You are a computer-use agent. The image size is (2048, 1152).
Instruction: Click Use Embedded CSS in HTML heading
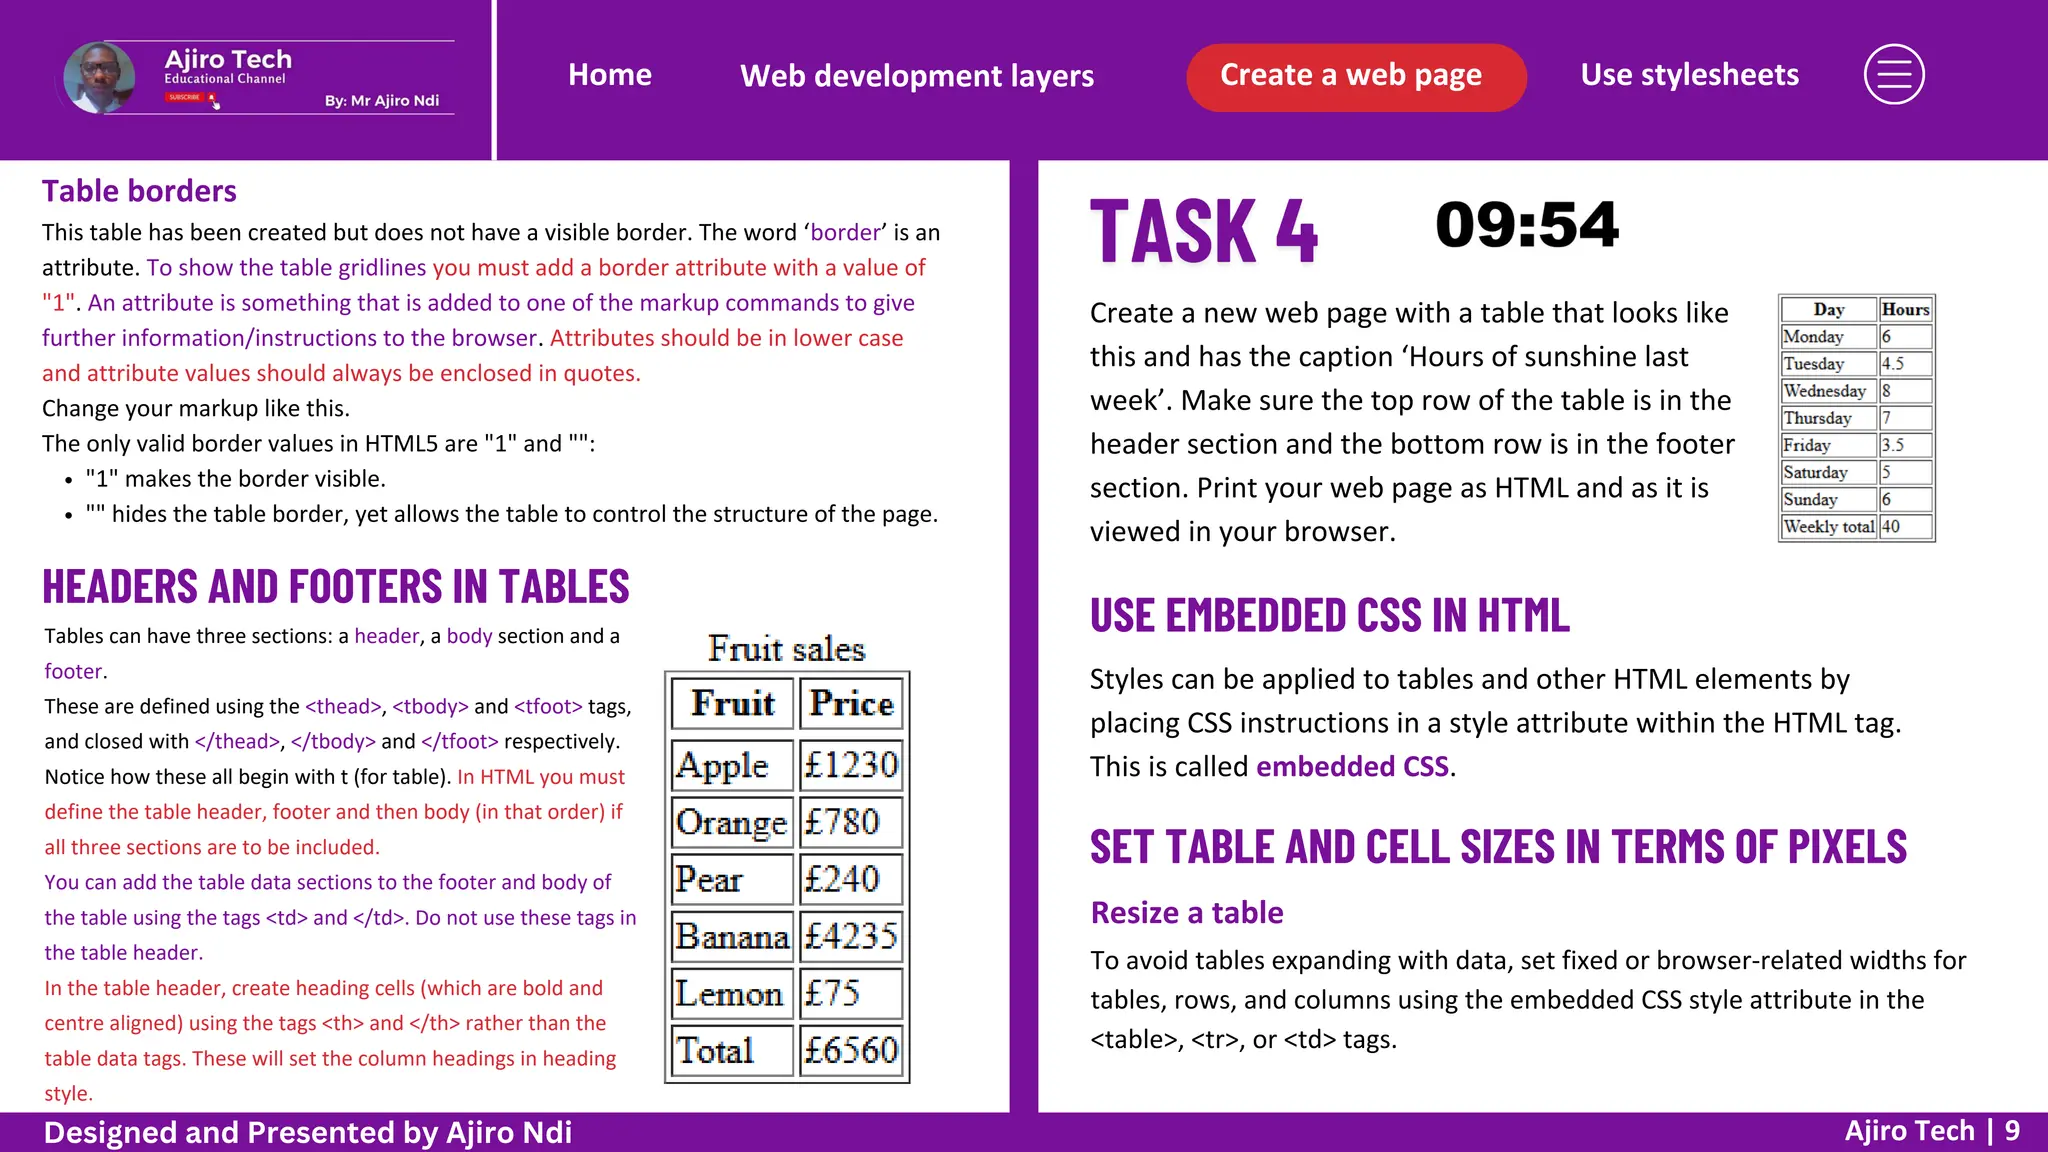[x=1329, y=616]
